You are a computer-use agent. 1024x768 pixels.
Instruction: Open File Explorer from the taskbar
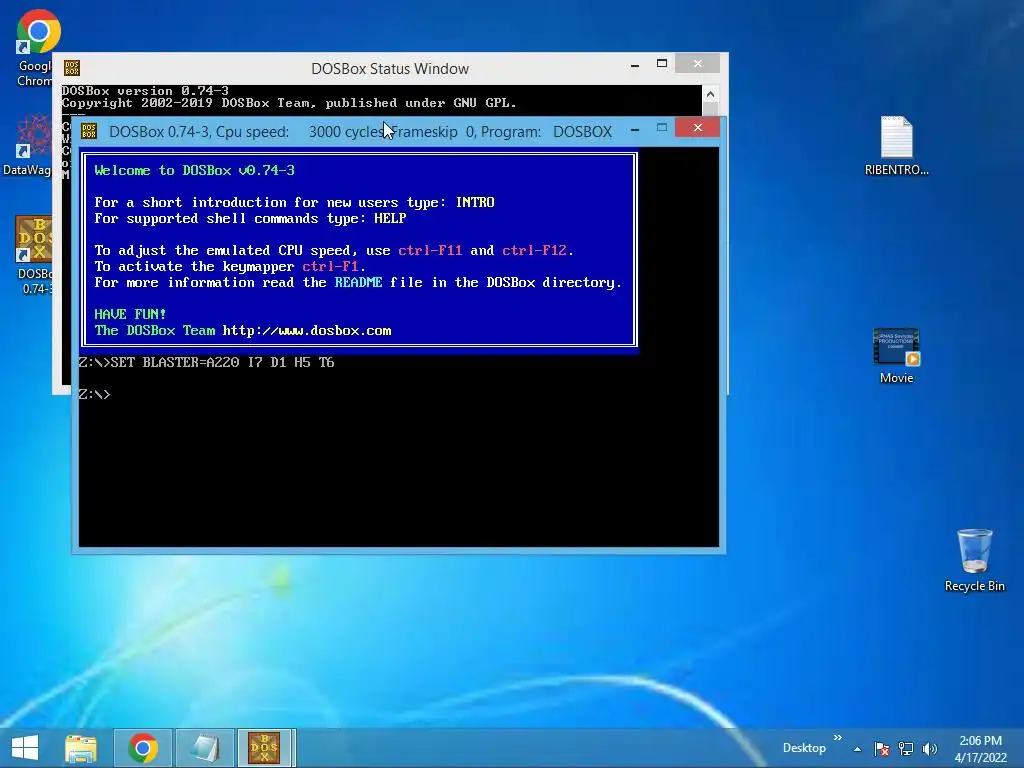pyautogui.click(x=81, y=748)
